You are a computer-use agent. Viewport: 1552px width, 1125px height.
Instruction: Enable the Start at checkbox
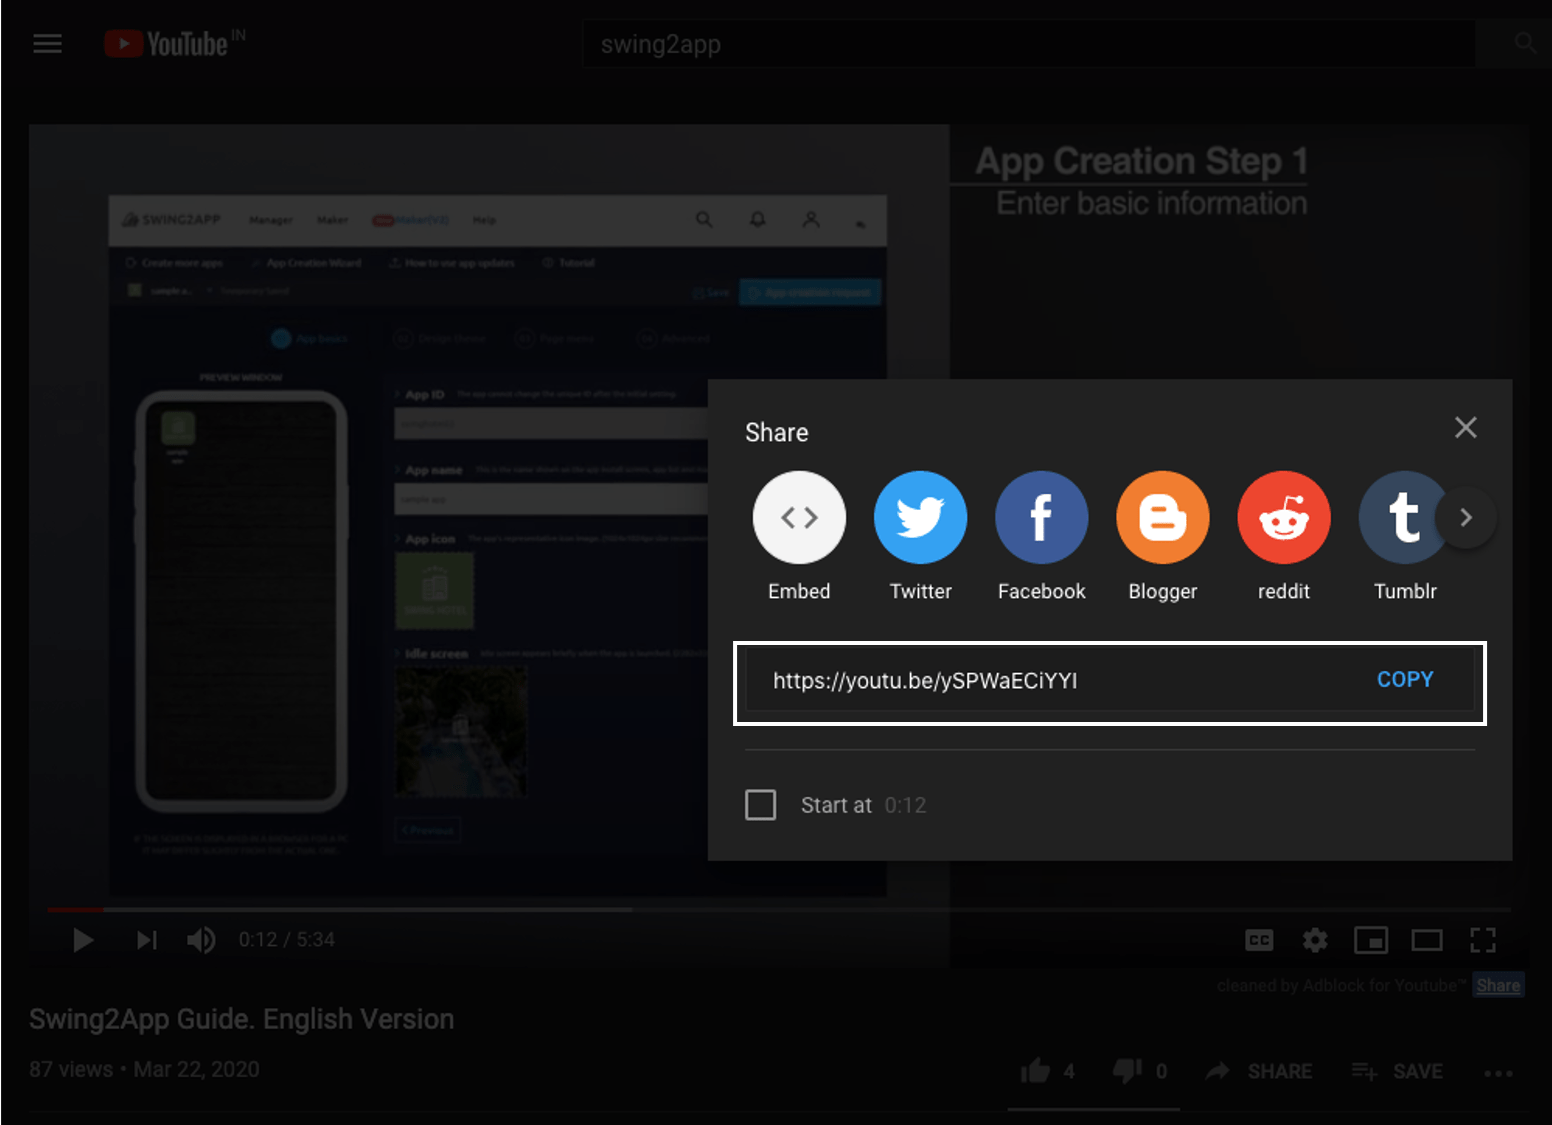tap(761, 805)
